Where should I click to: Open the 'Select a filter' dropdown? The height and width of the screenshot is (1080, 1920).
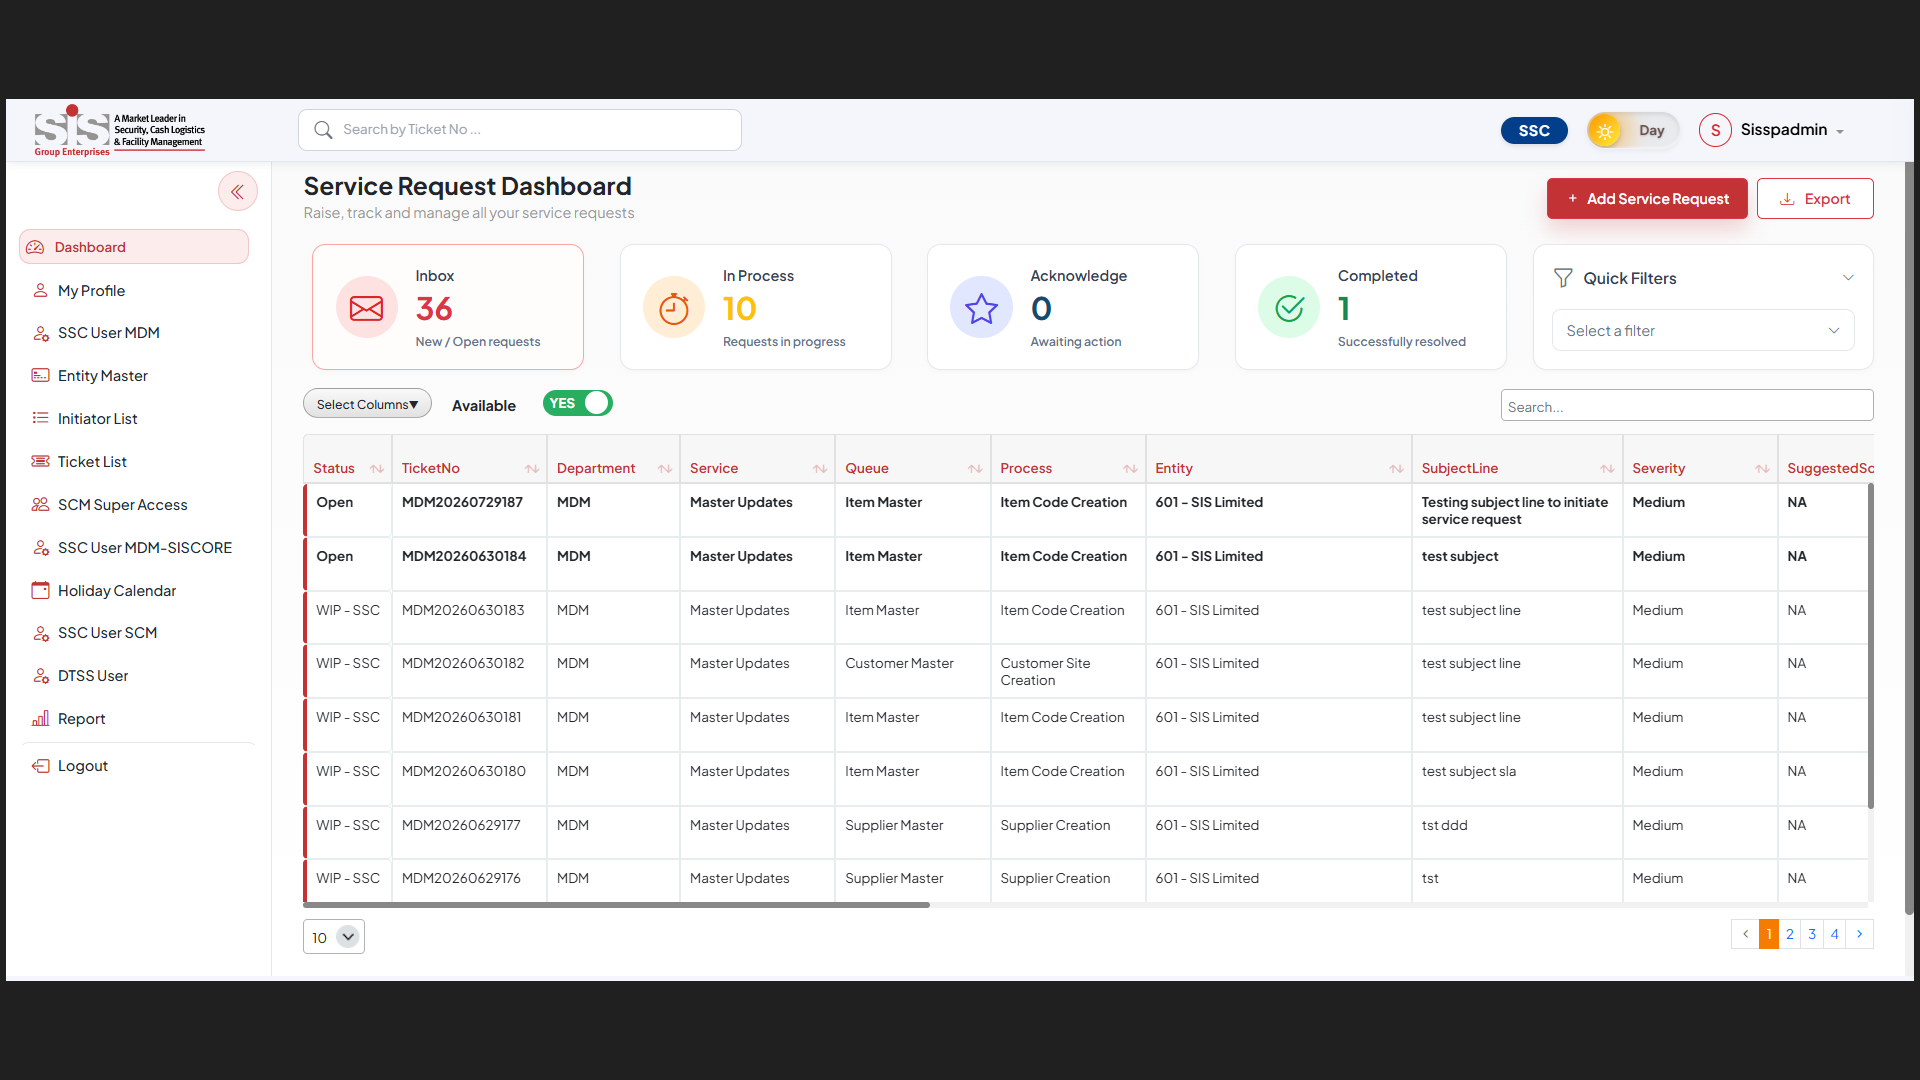pyautogui.click(x=1702, y=331)
